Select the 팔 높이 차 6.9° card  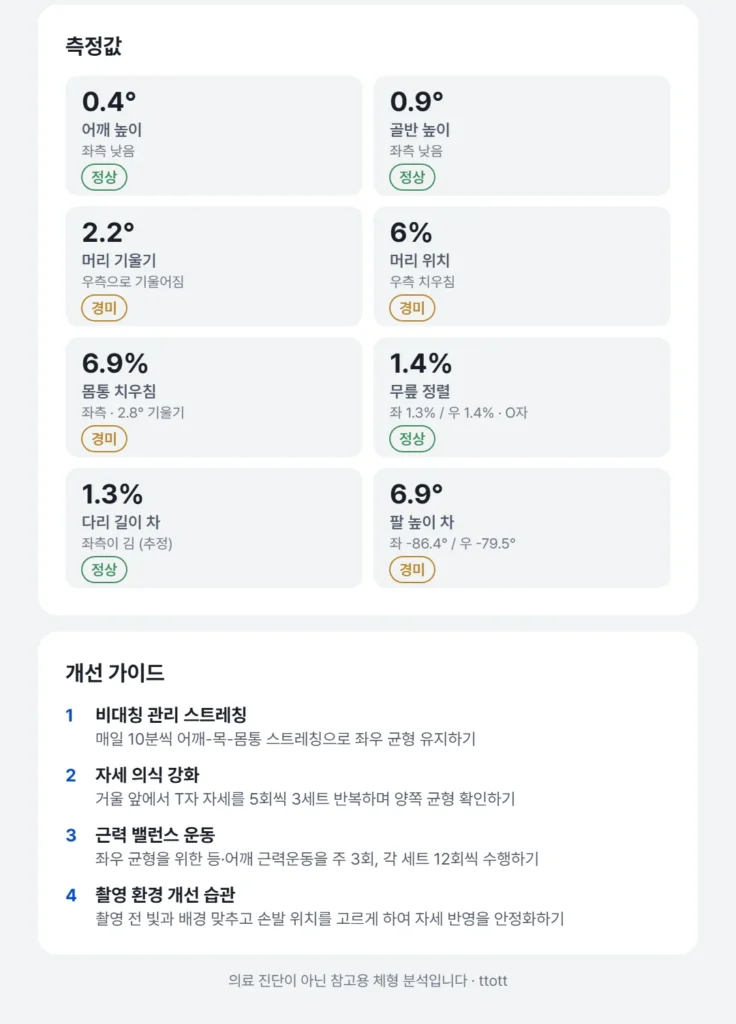pos(522,528)
